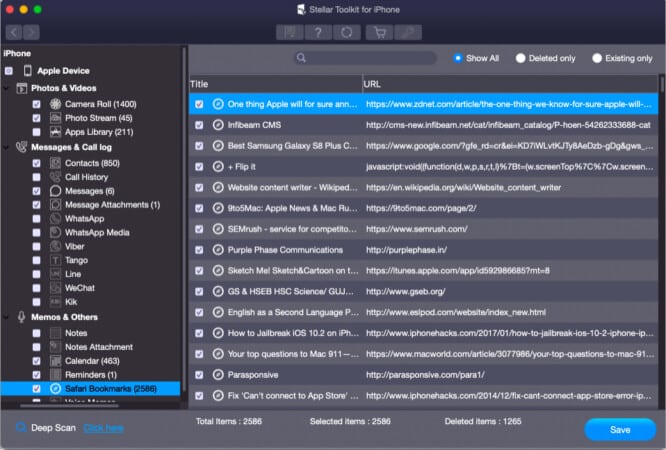
Task: Collapse the Photos & Videos section
Action: [x=7, y=88]
